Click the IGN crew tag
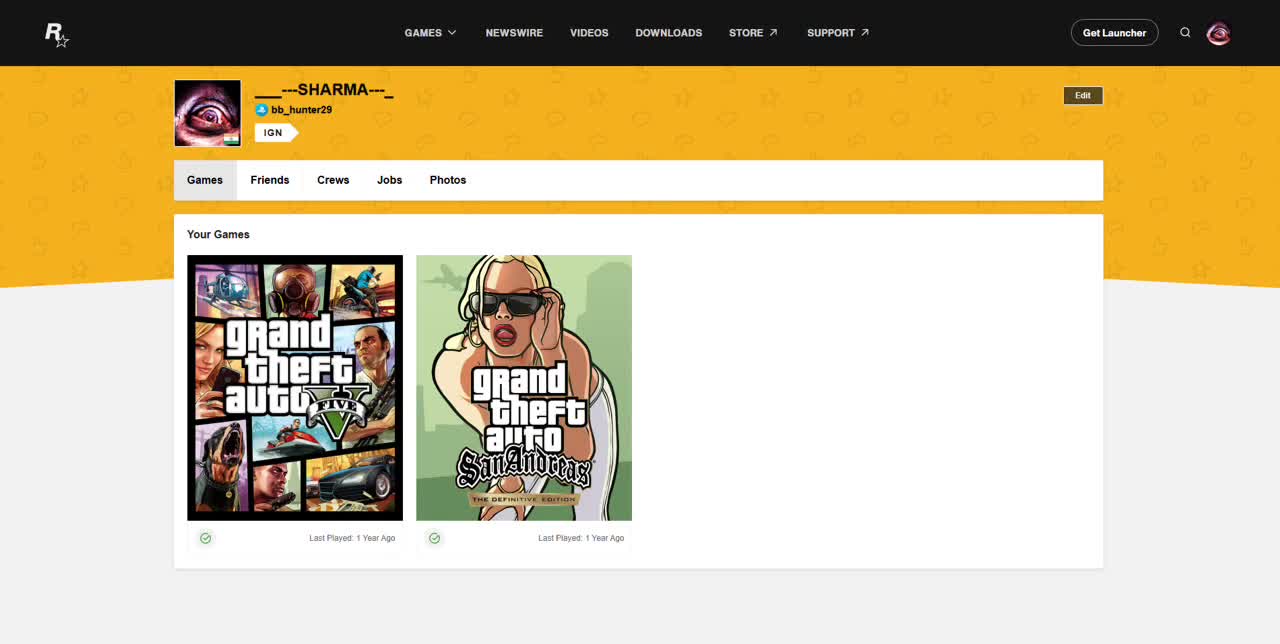Screen dimensions: 1280x644 click(275, 132)
